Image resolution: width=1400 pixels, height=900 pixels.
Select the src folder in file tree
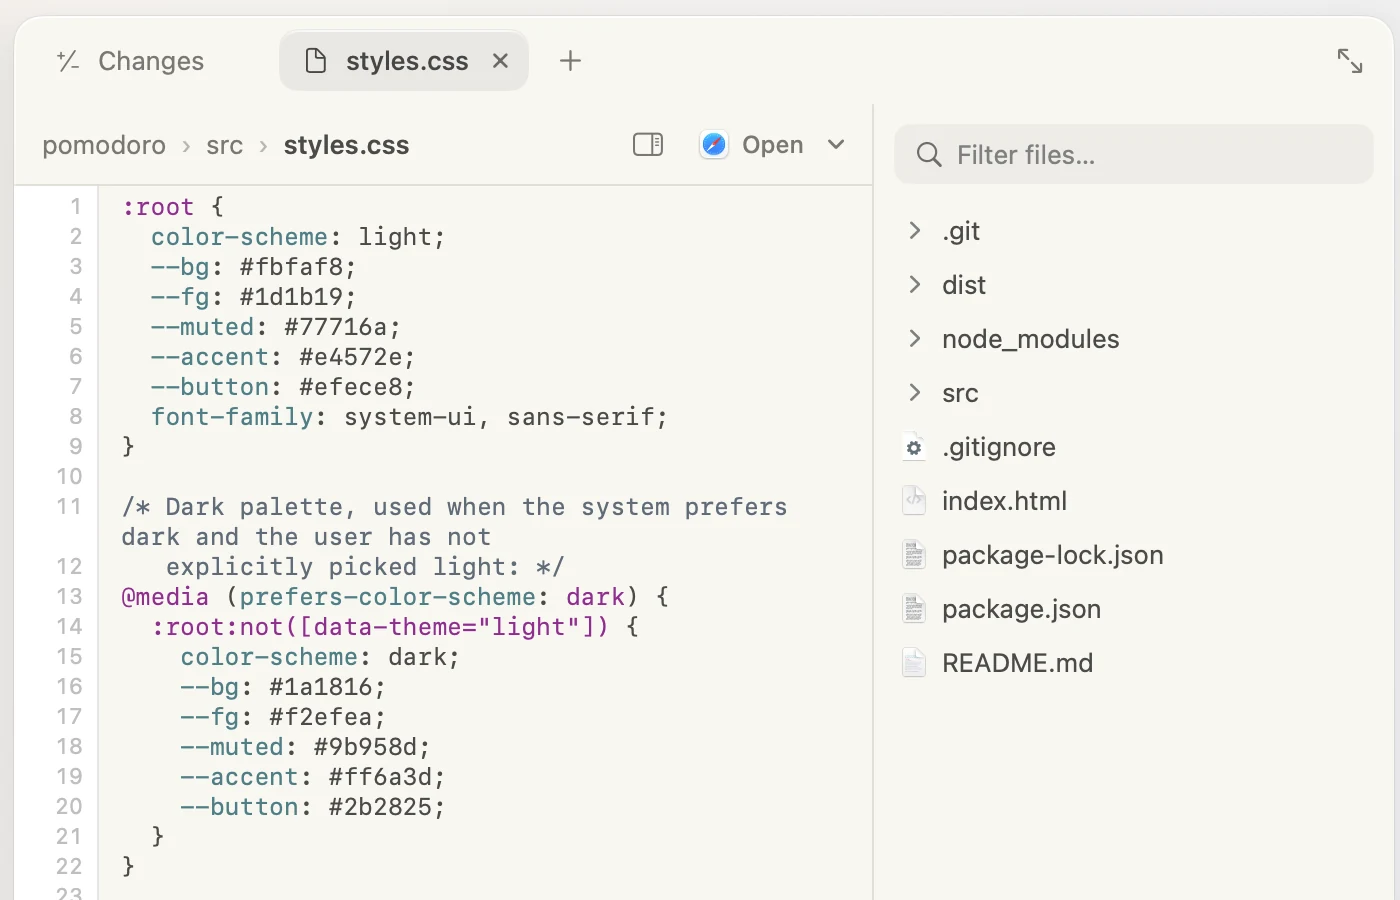(1134, 393)
